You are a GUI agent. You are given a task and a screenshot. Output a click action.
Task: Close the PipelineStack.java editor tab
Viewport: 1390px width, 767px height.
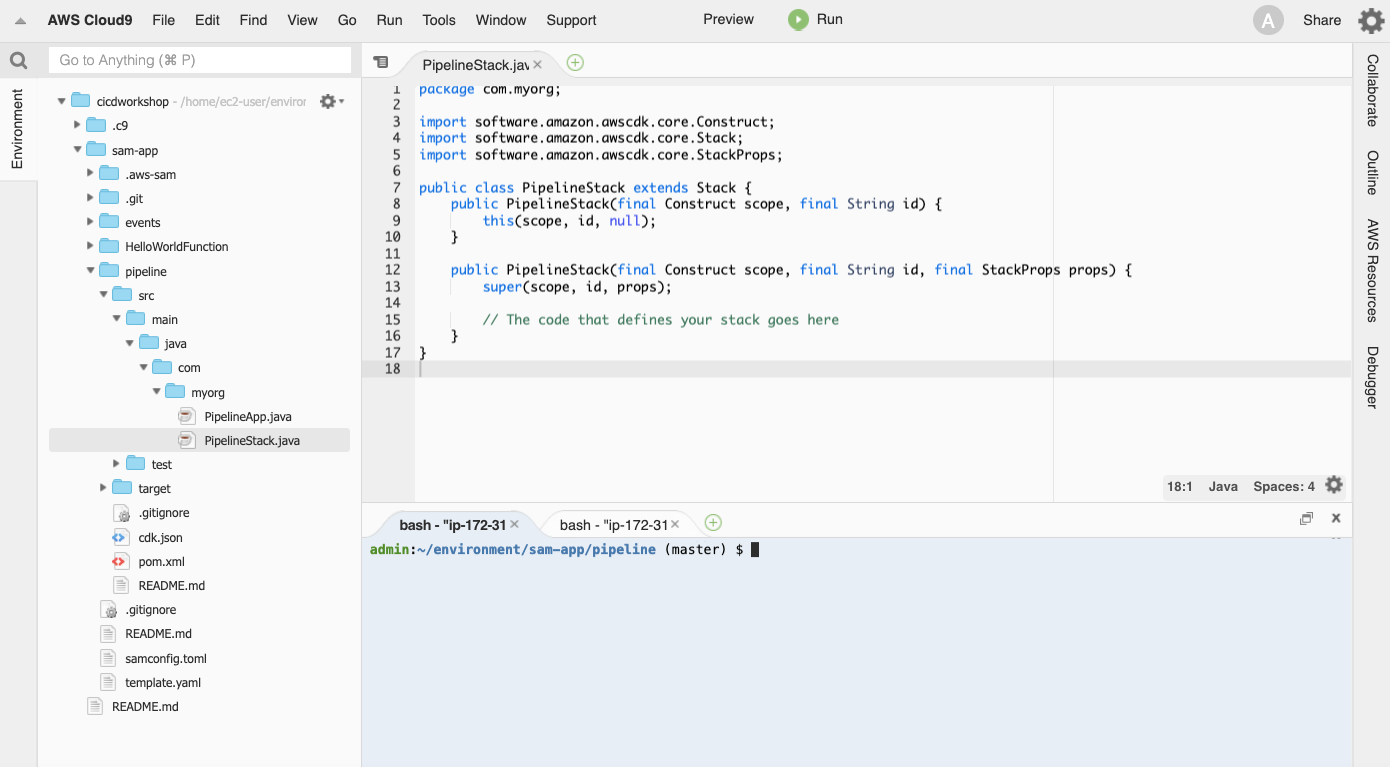coord(537,64)
